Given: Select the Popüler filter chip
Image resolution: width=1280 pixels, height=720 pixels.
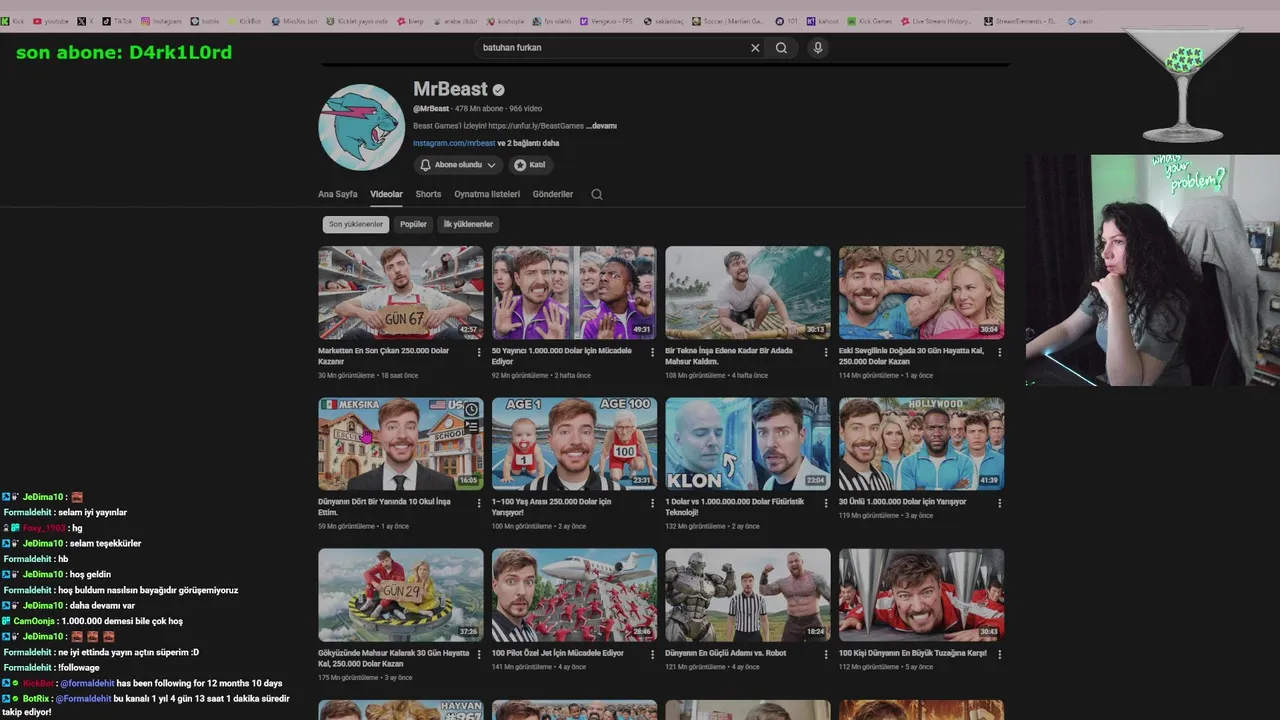Looking at the screenshot, I should coord(413,224).
